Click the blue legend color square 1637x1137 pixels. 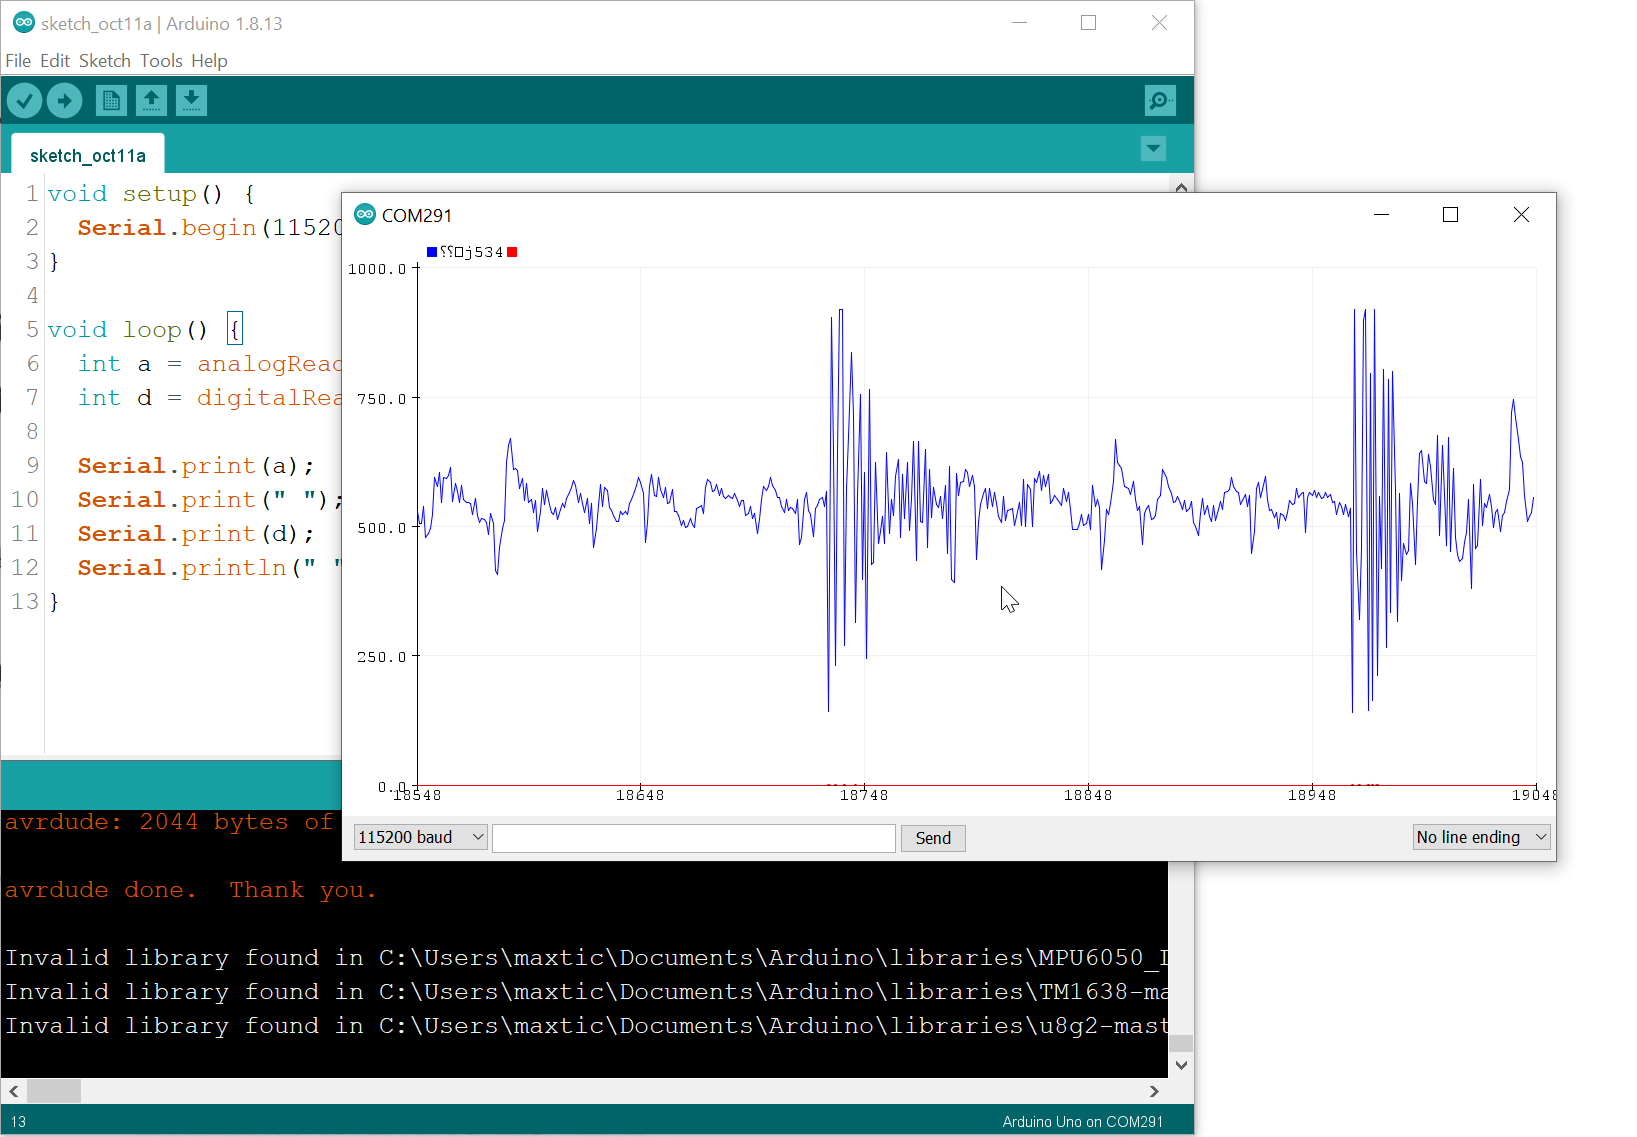(432, 252)
